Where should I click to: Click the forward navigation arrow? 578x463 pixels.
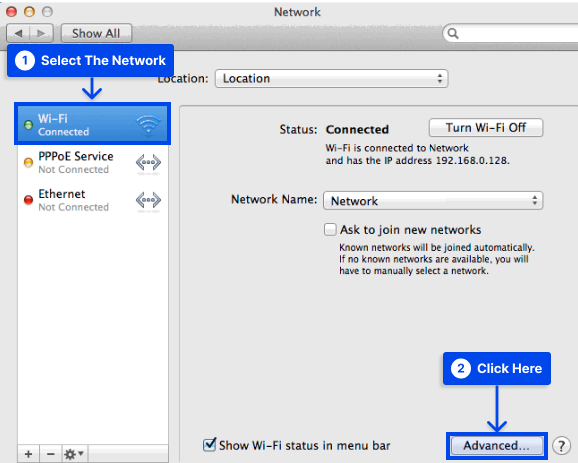[x=41, y=34]
